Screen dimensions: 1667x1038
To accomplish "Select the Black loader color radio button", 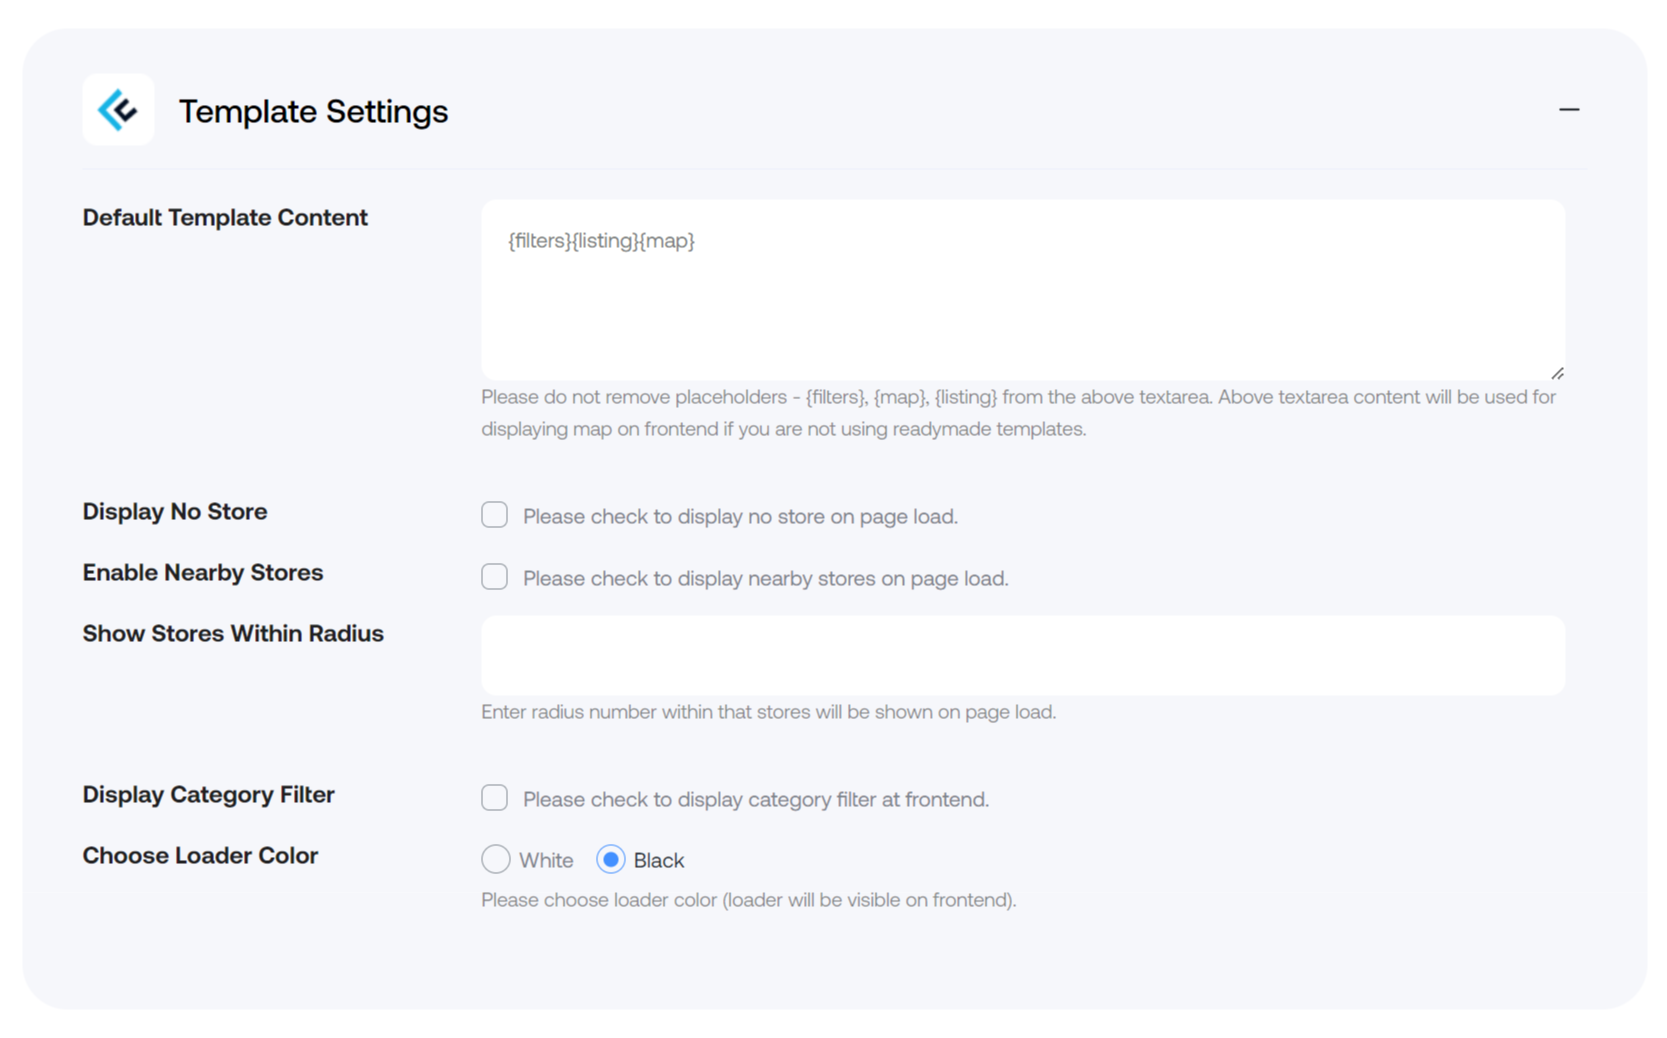I will (611, 859).
